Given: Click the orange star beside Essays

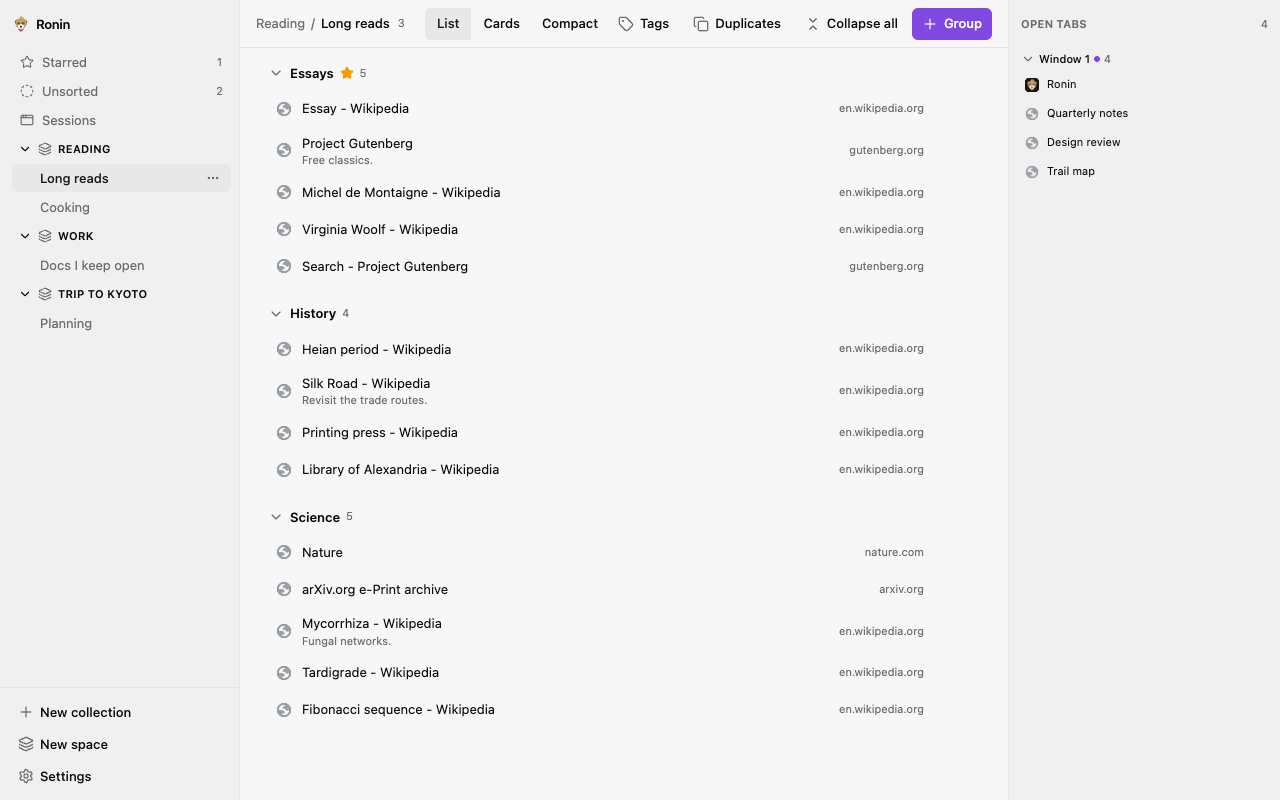Looking at the screenshot, I should (347, 73).
